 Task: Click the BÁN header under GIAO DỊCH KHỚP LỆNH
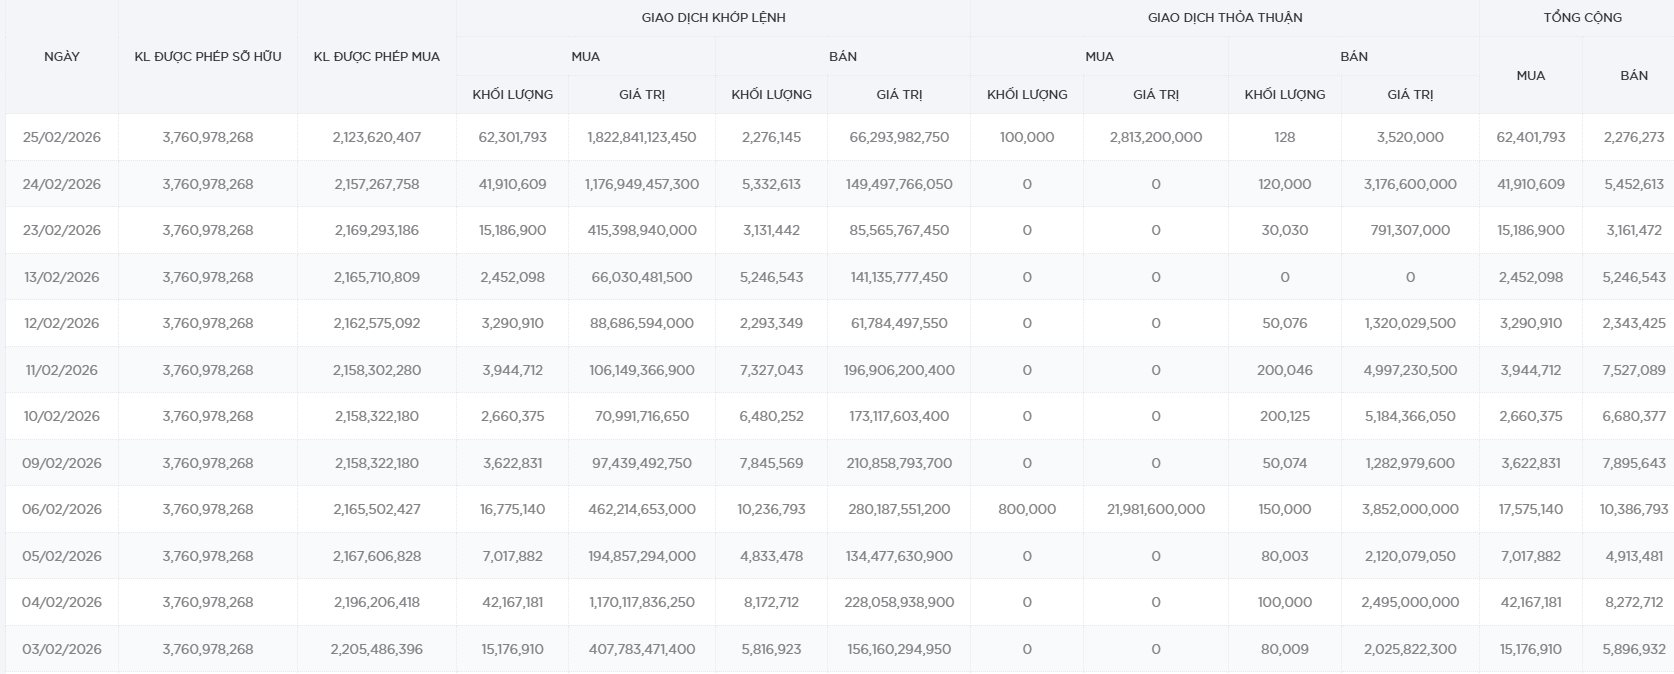tap(842, 57)
